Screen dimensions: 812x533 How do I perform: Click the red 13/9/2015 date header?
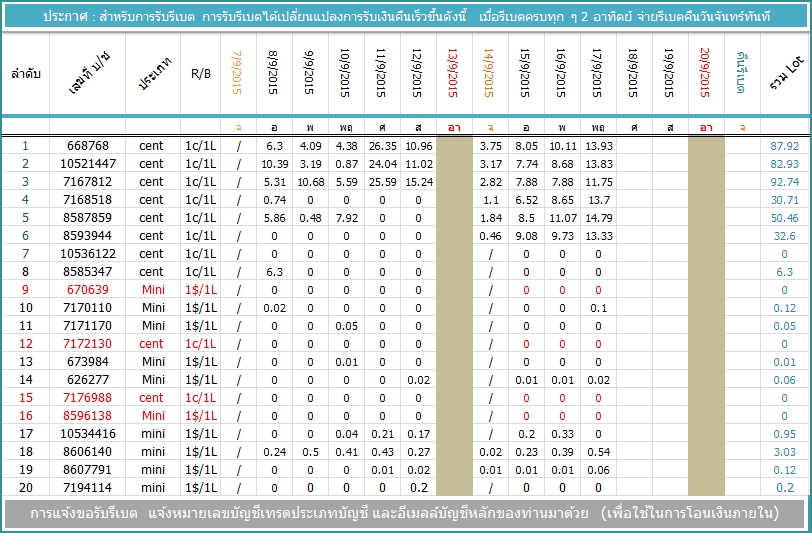tap(453, 73)
